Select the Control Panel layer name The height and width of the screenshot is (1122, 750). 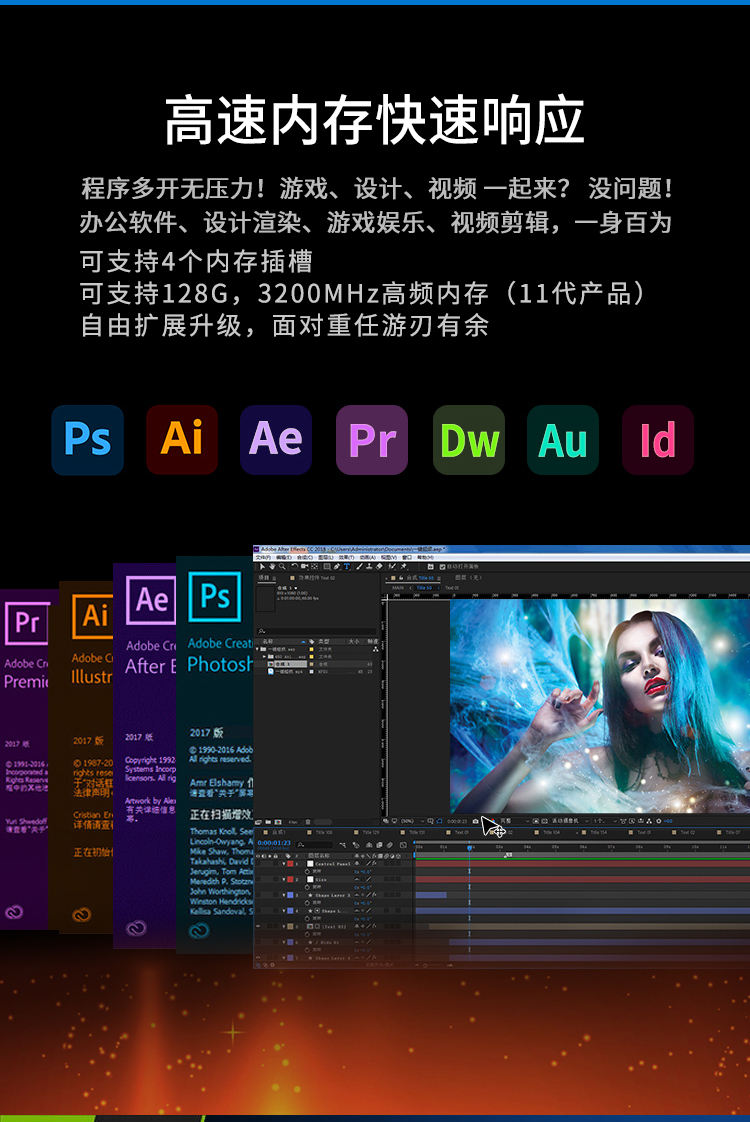point(333,864)
